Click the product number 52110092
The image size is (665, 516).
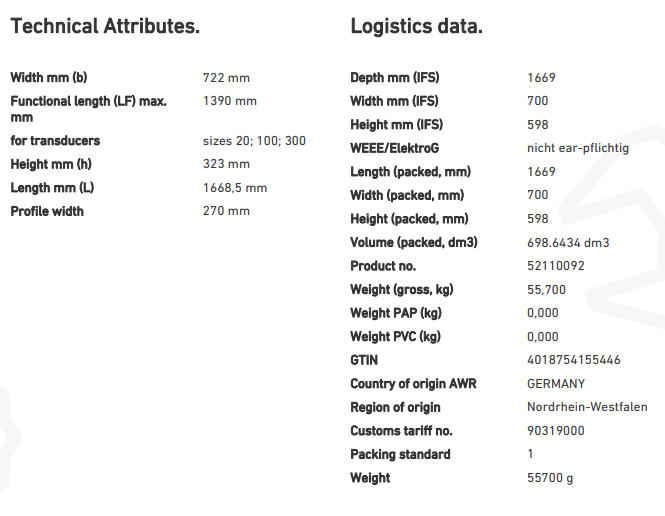[555, 266]
